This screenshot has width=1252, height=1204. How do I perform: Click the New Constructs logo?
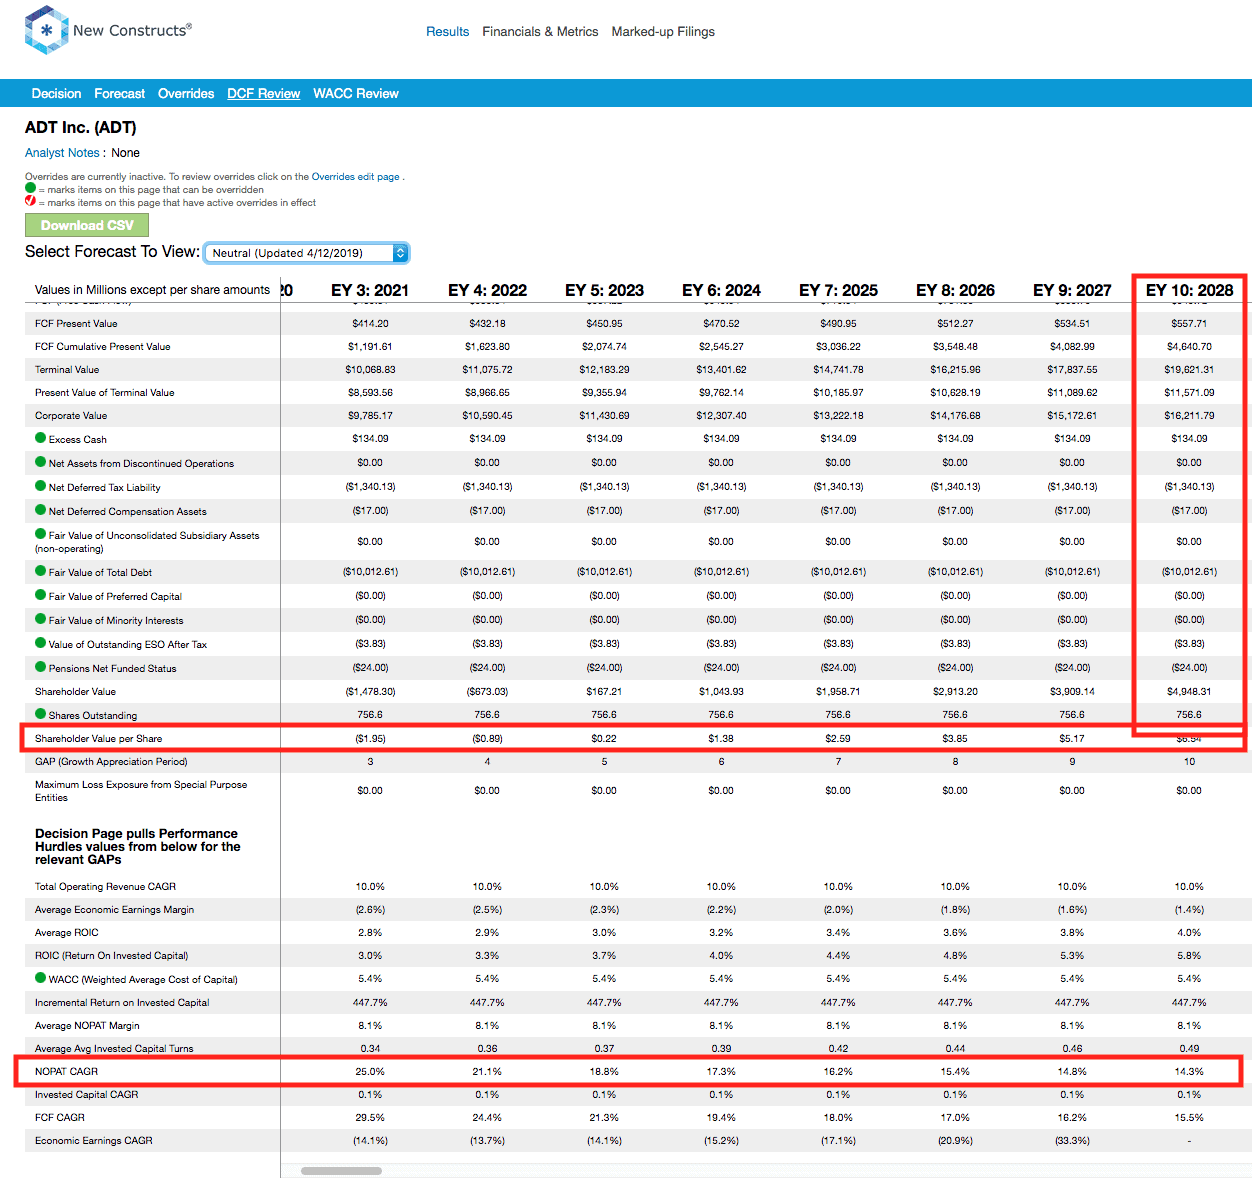(108, 30)
